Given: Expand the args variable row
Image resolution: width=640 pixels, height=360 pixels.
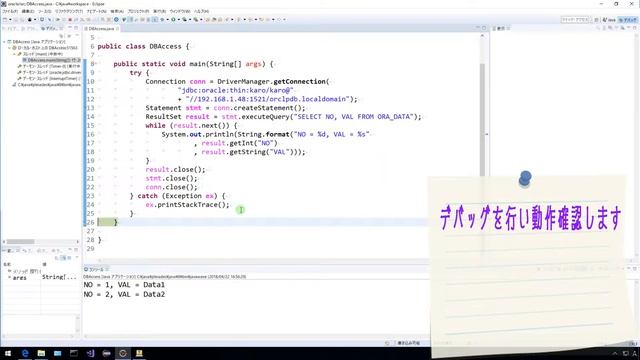Looking at the screenshot, I should click(x=9, y=278).
